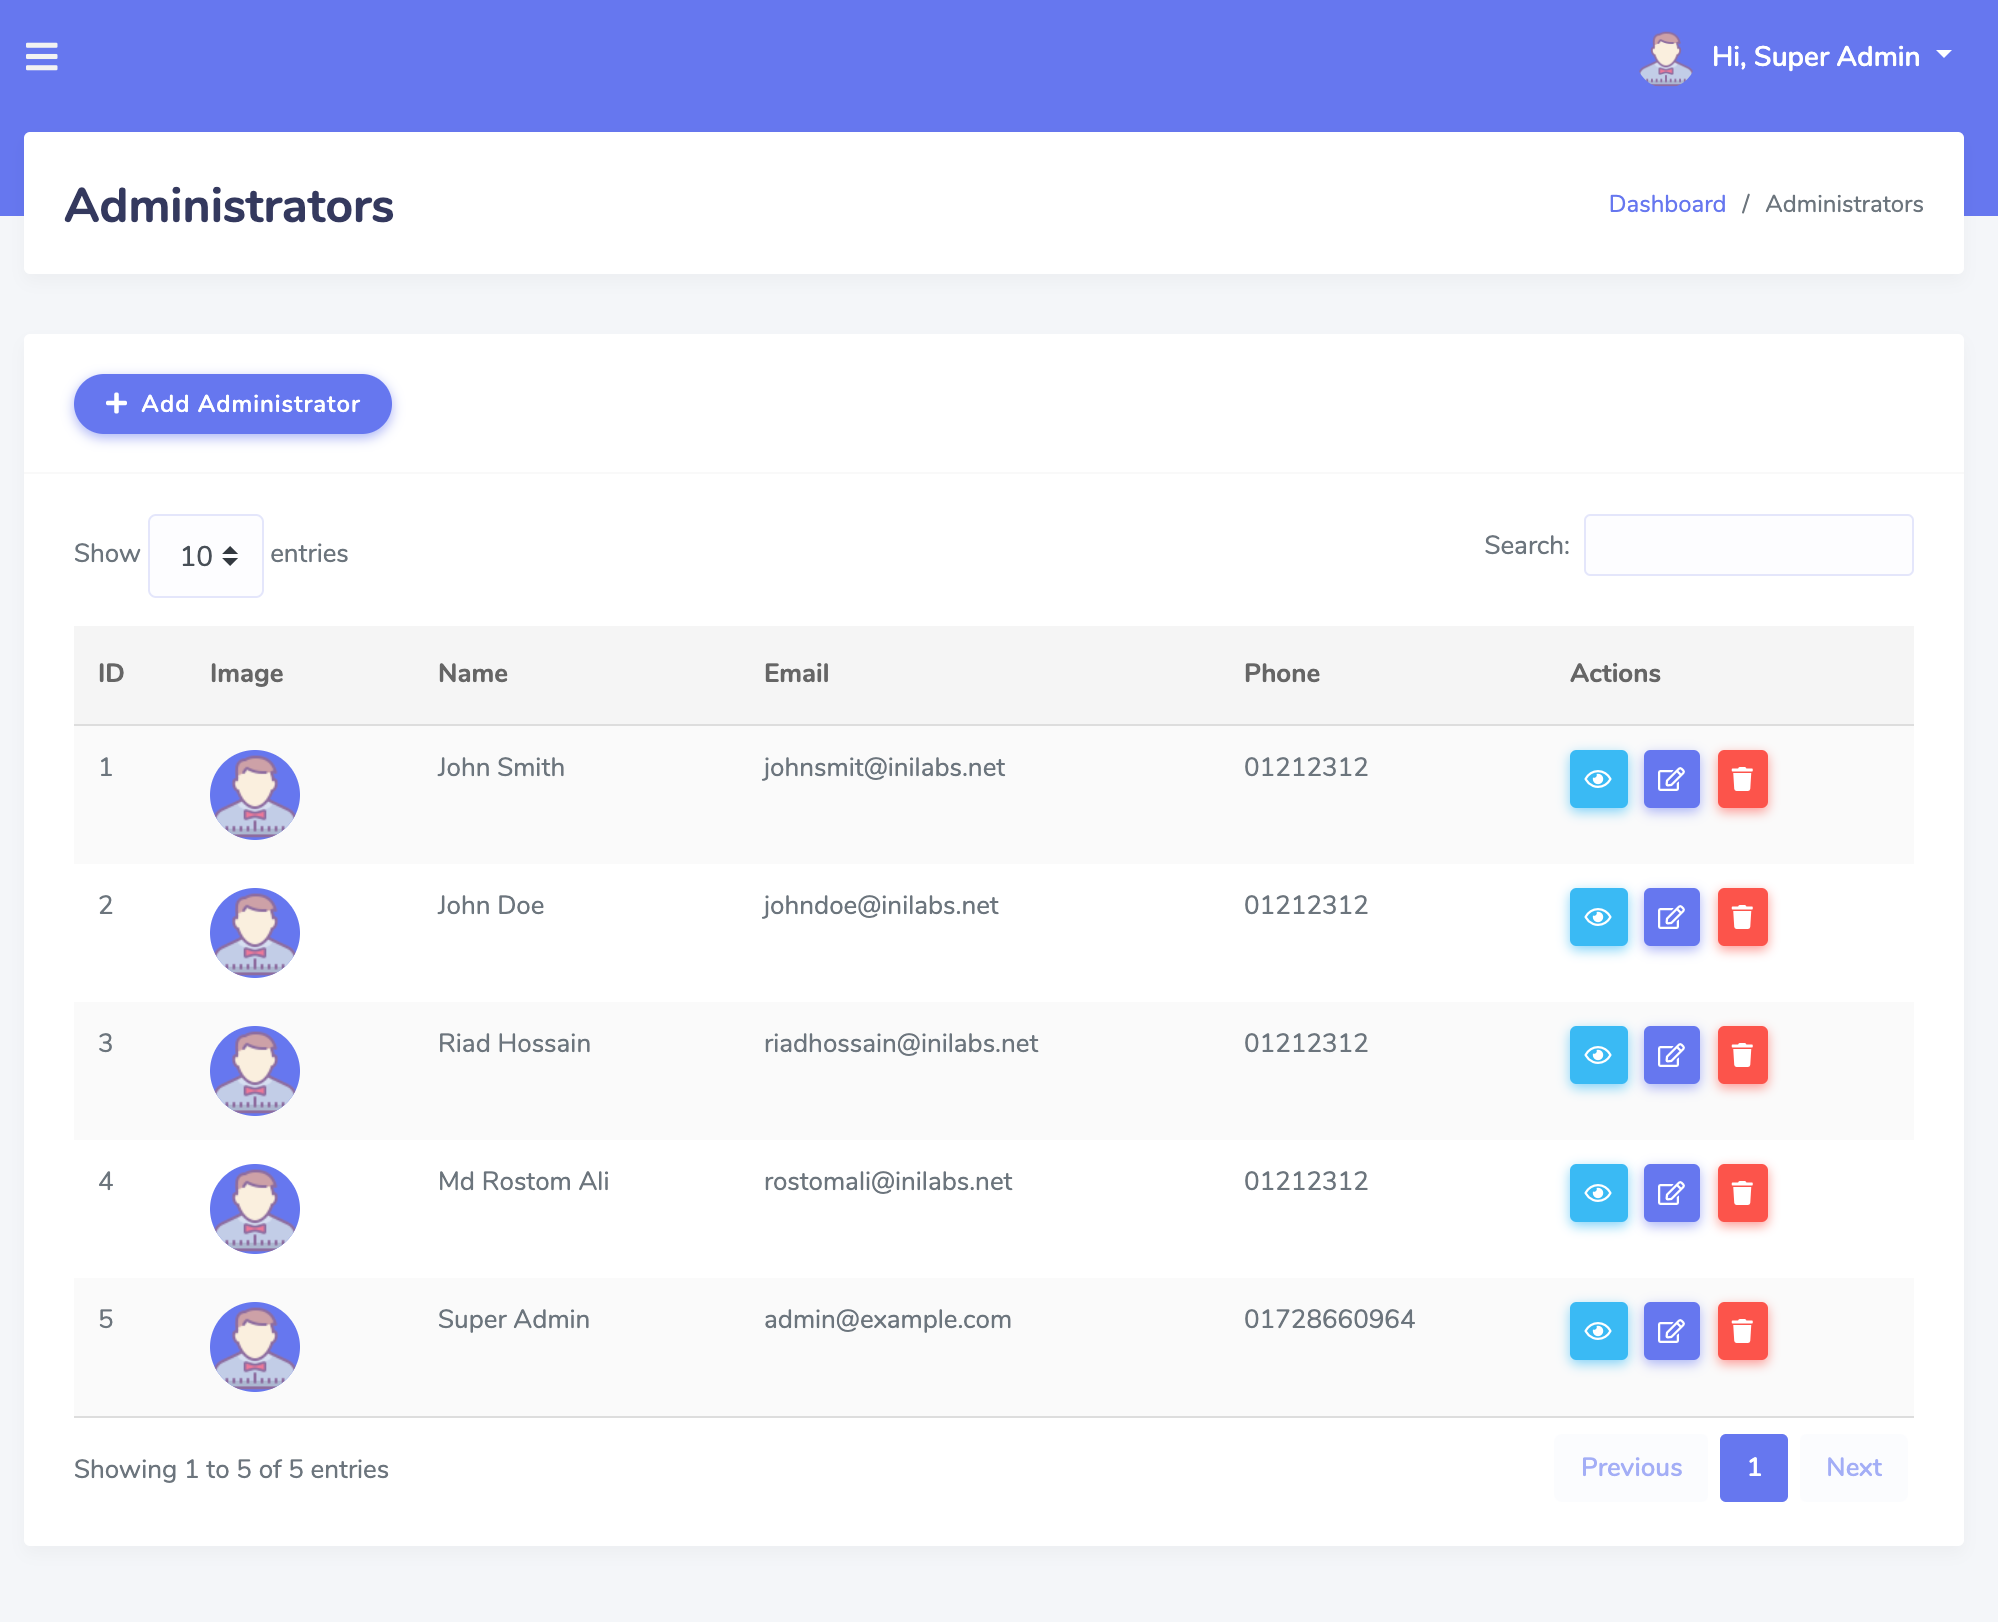The image size is (1998, 1622).
Task: Click the admin@example.com email cell
Action: click(x=888, y=1319)
